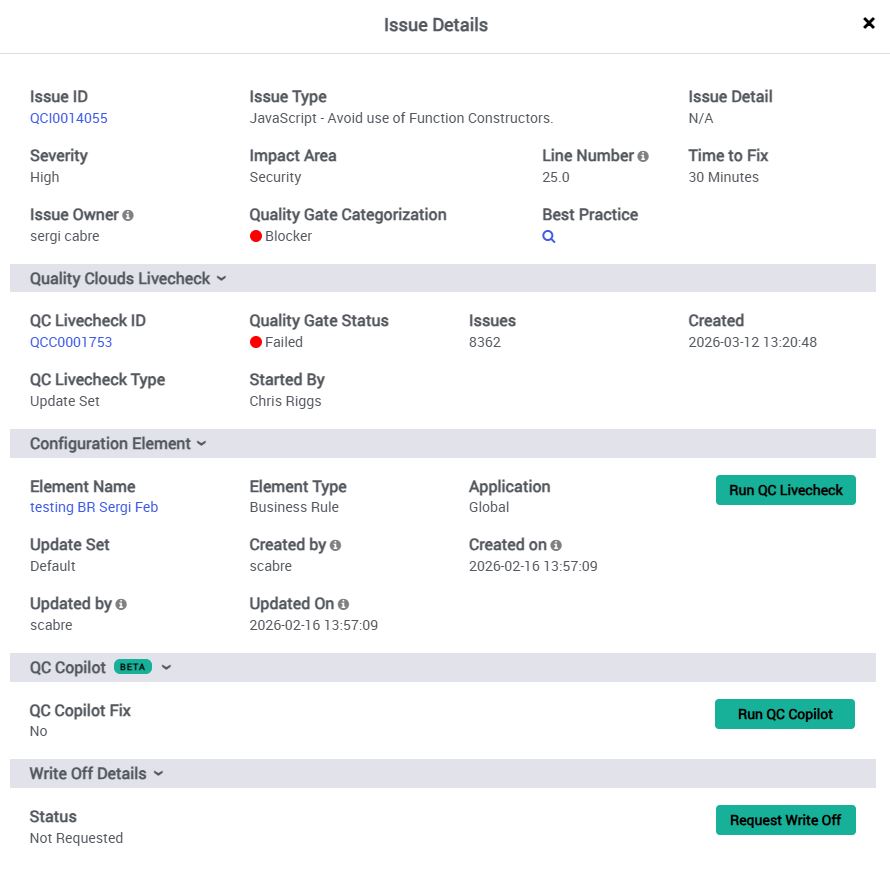The image size is (890, 879).
Task: Collapse the Quality Clouds Livecheck section
Action: click(221, 279)
